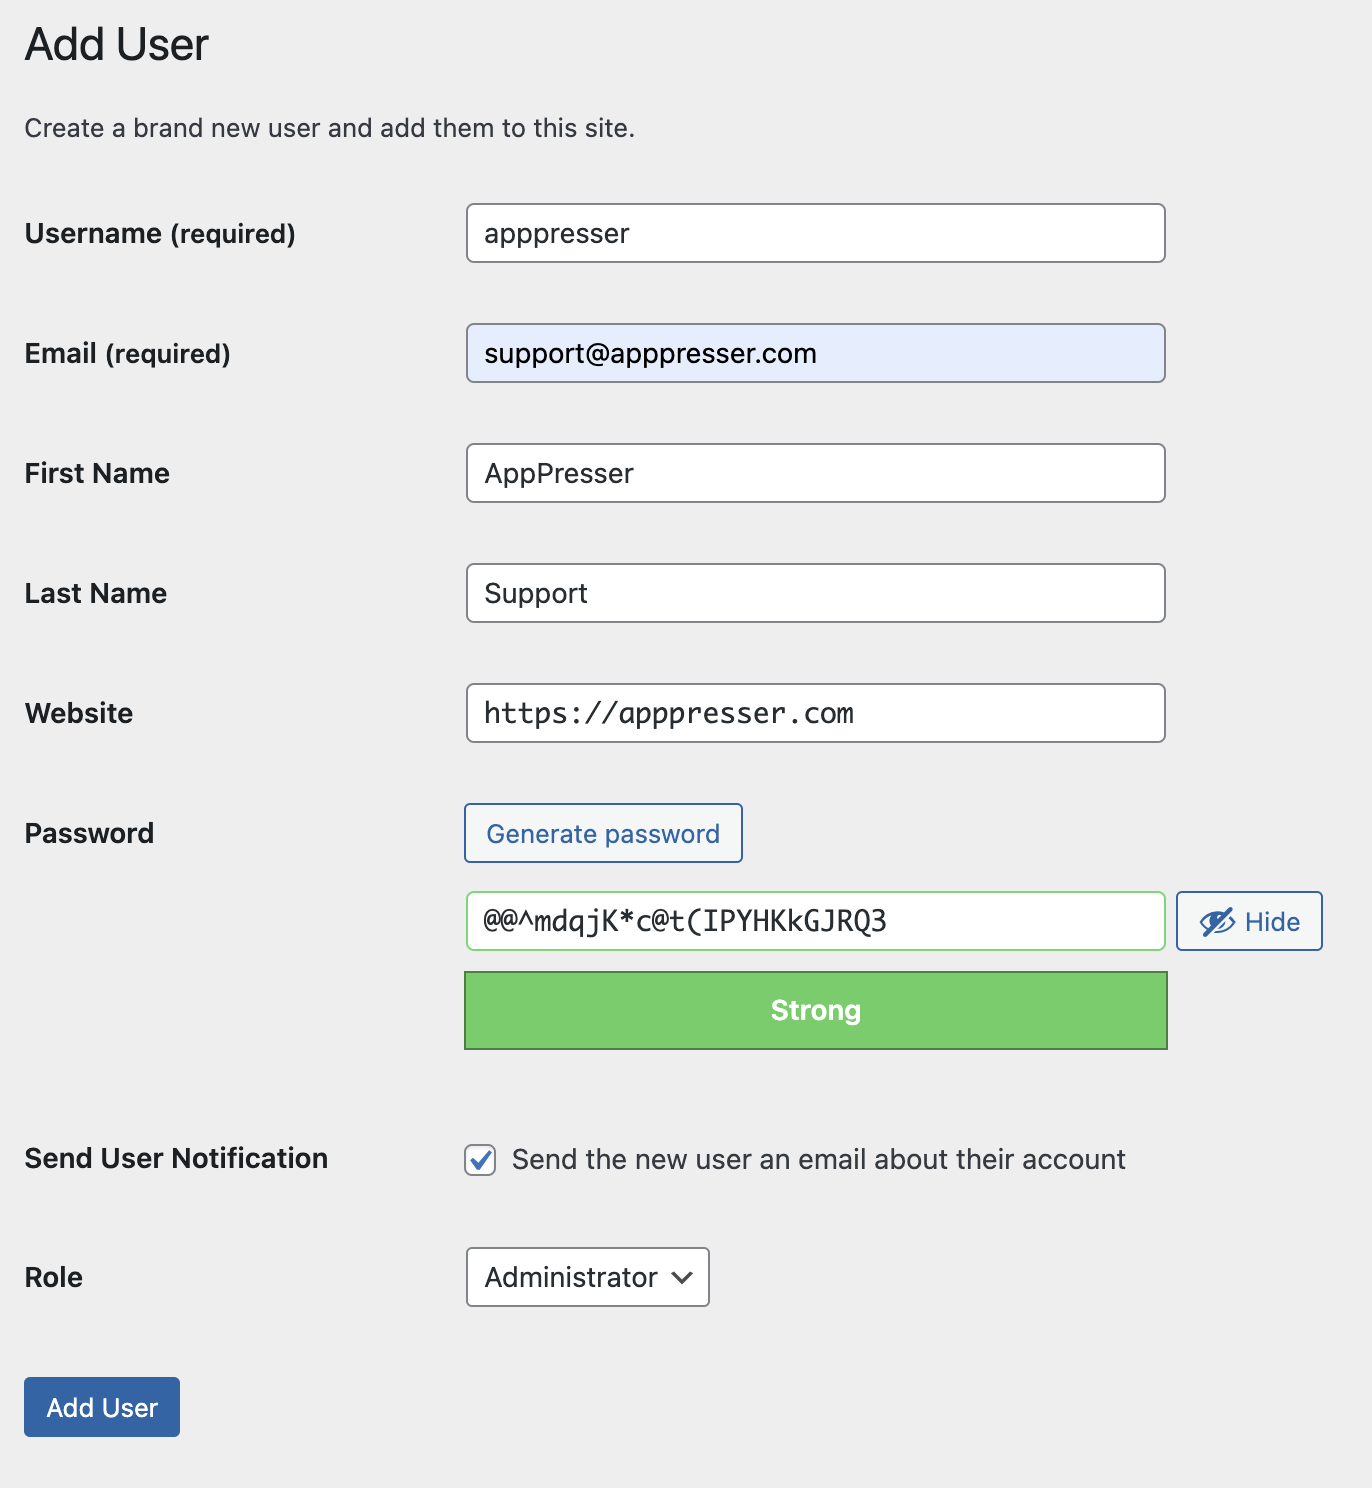Image resolution: width=1372 pixels, height=1488 pixels.
Task: Click inside the generated password field
Action: click(x=816, y=921)
